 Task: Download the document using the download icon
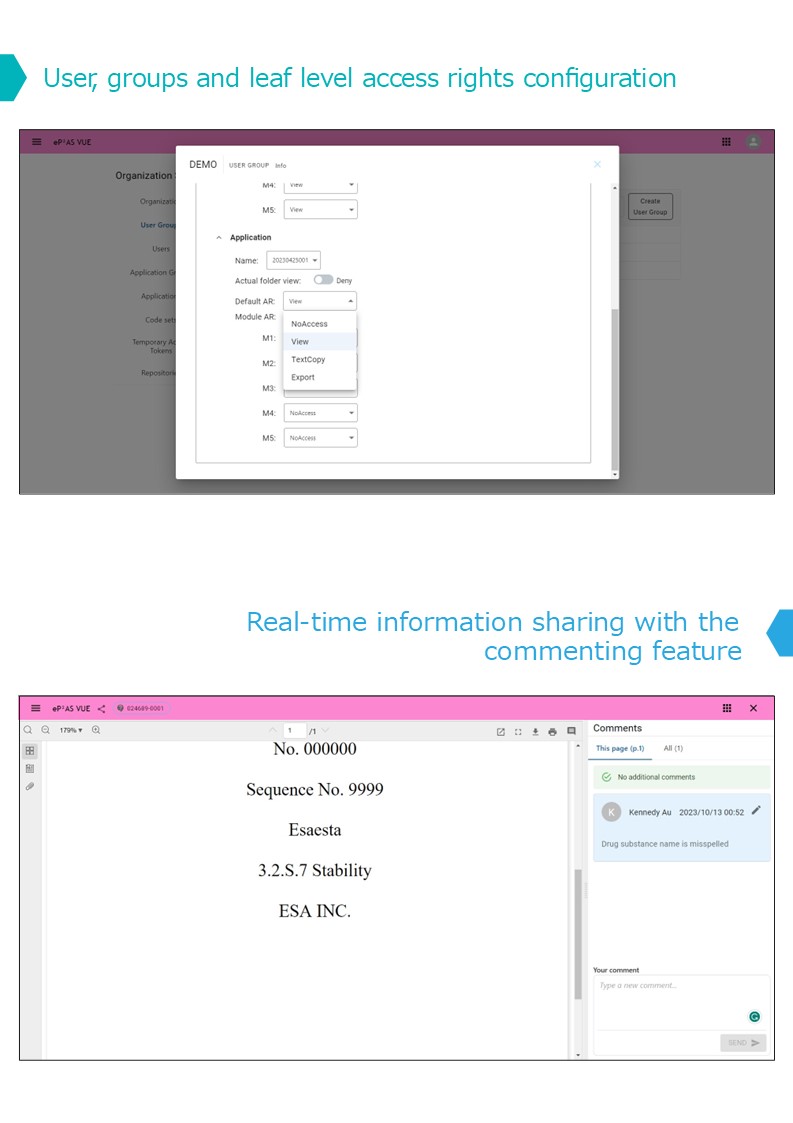pyautogui.click(x=535, y=732)
